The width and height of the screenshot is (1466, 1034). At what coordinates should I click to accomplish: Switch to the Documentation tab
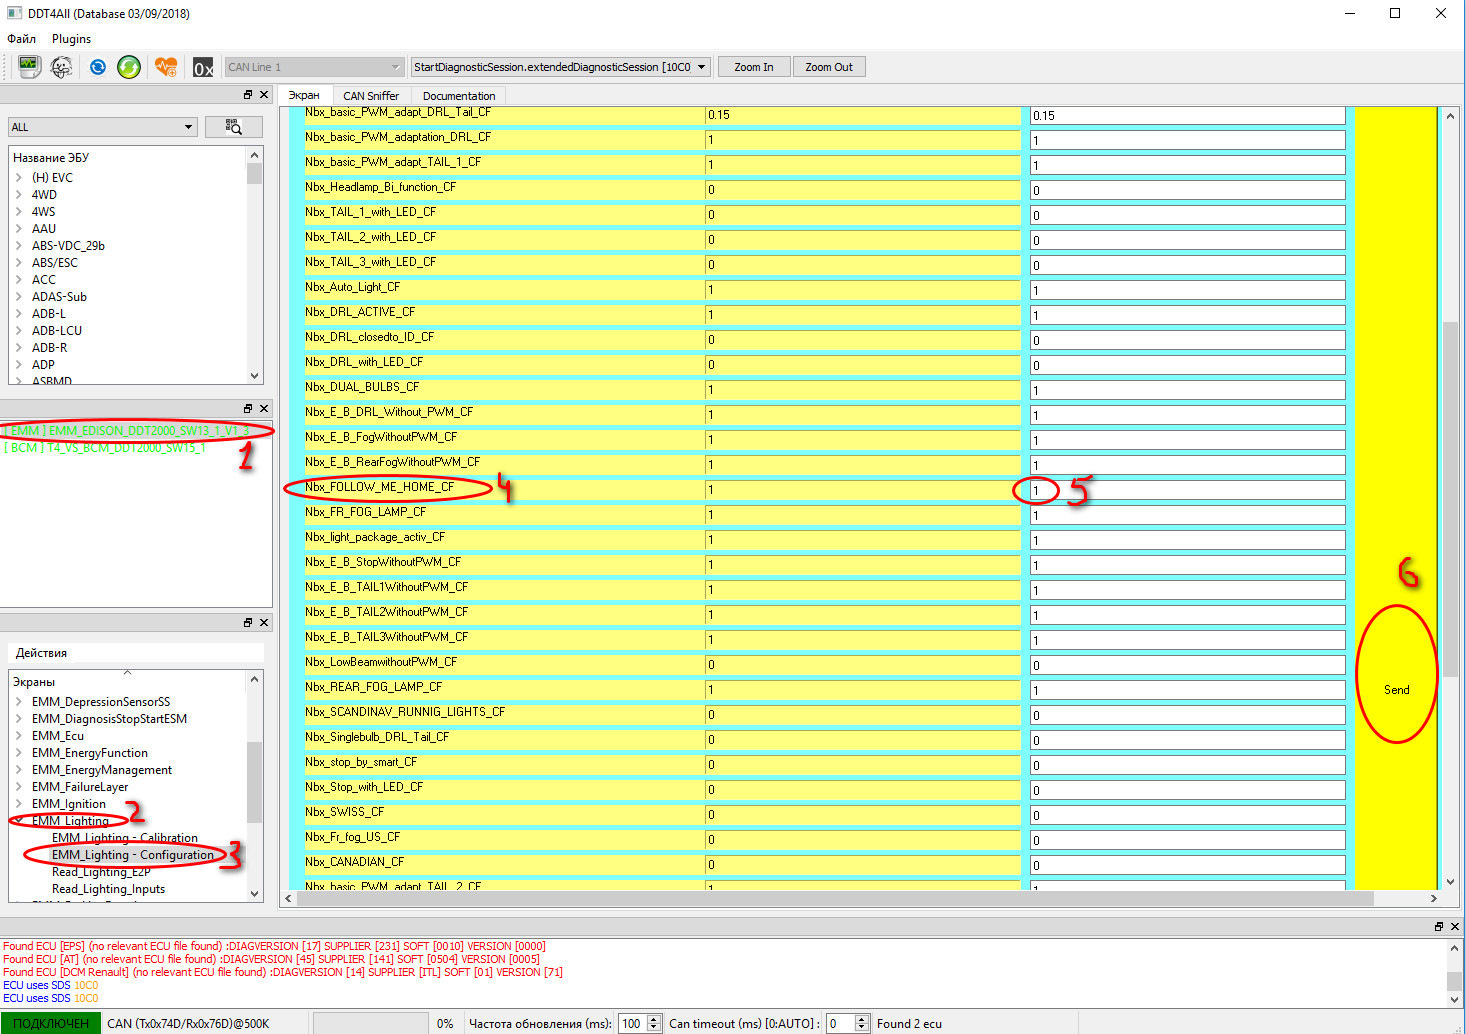(459, 96)
